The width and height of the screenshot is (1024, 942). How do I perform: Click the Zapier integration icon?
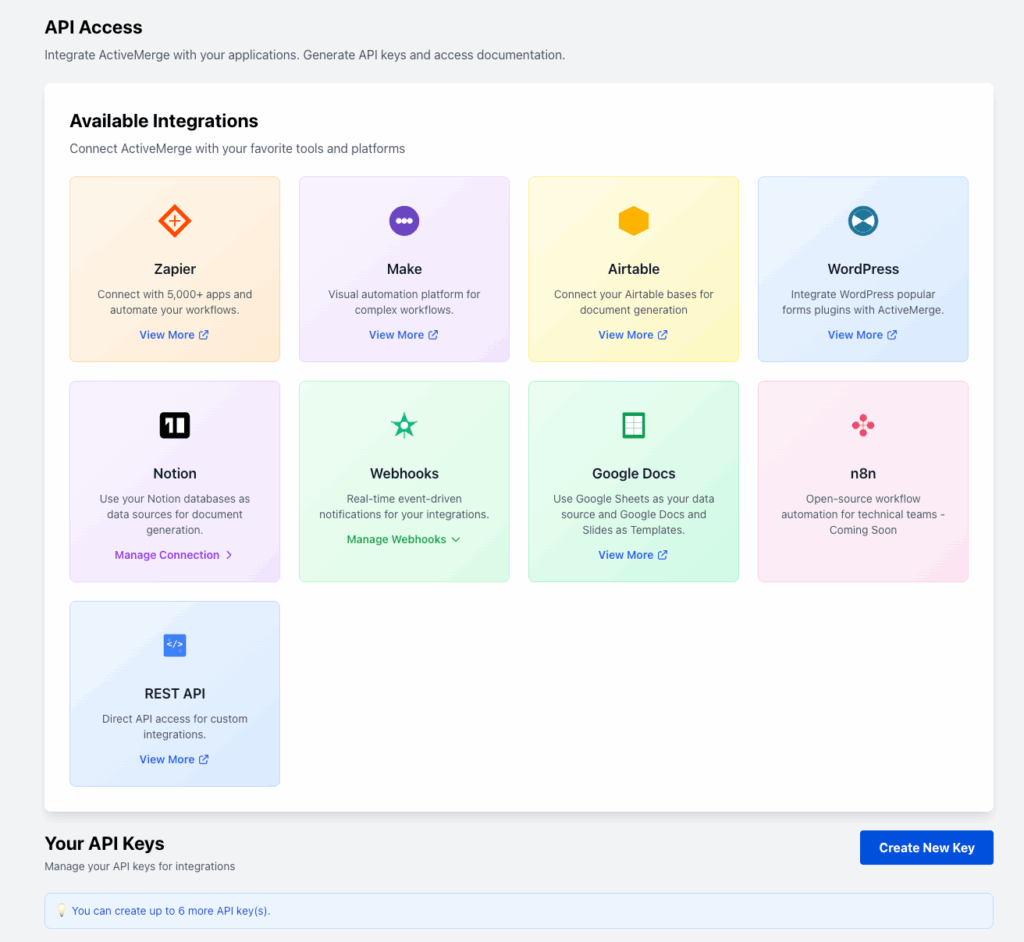coord(174,221)
